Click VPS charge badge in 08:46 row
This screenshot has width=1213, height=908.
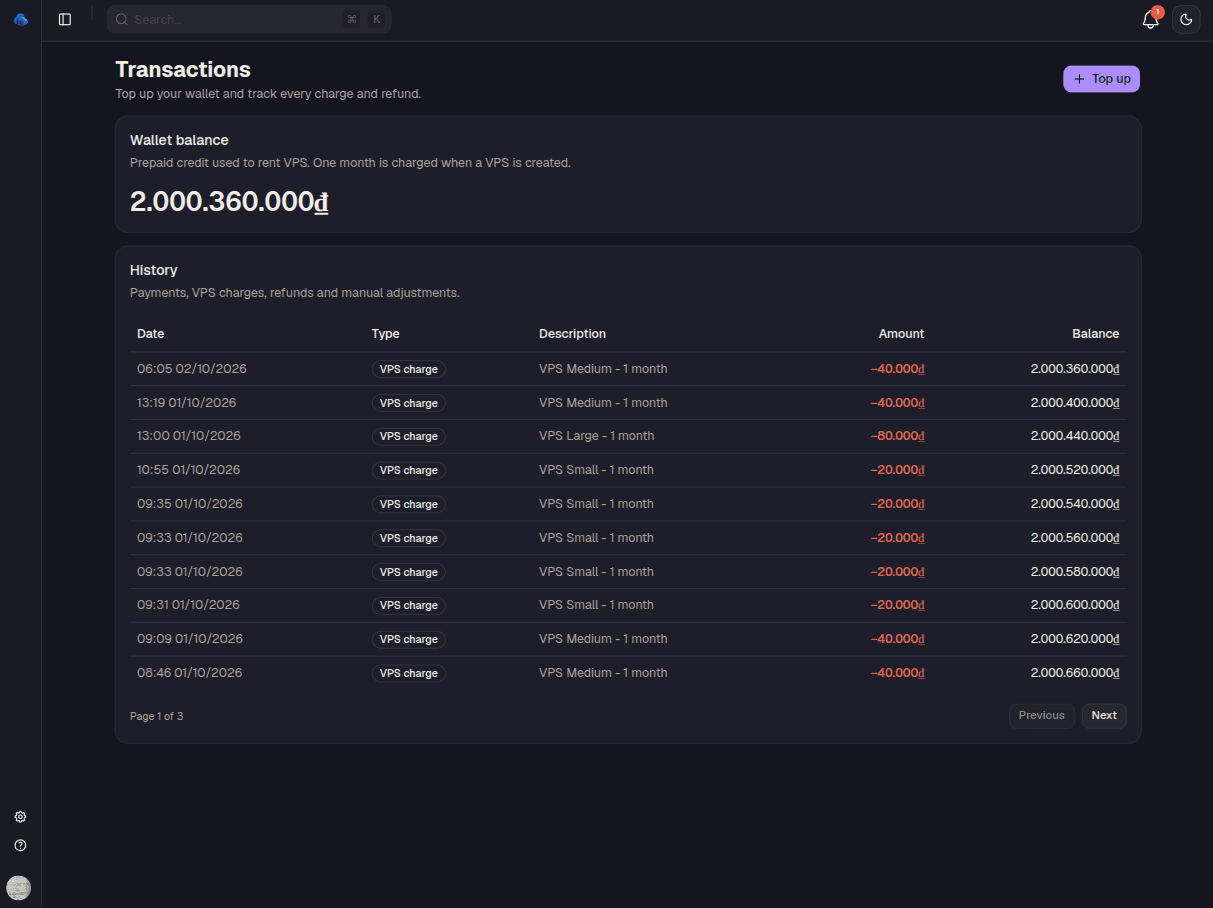(x=408, y=673)
